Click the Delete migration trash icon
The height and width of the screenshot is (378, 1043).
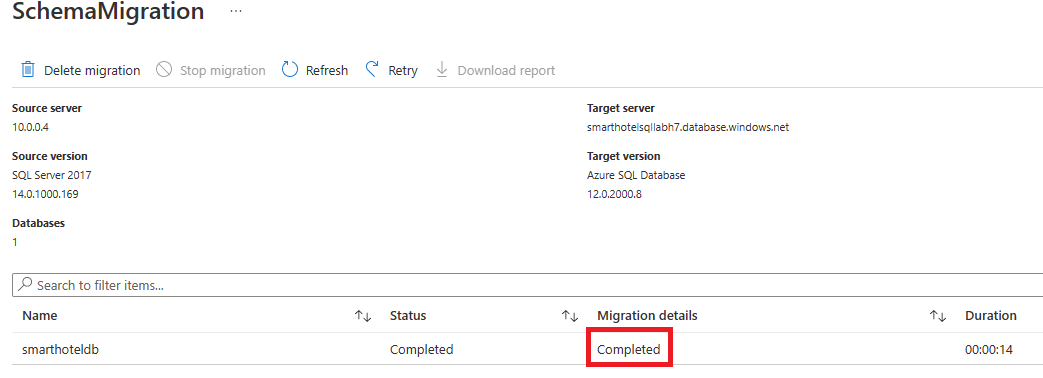(28, 70)
